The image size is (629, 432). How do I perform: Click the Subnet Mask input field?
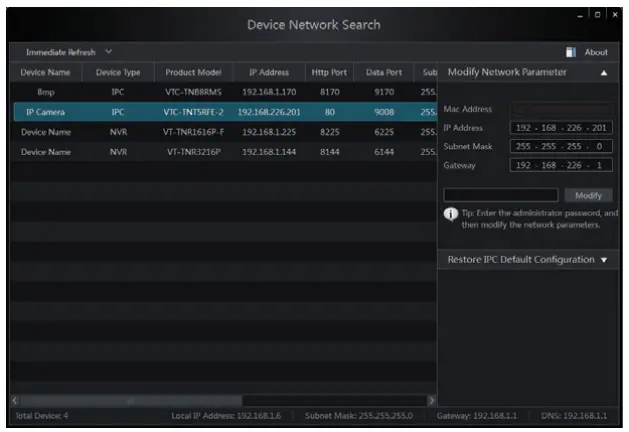[x=561, y=146]
